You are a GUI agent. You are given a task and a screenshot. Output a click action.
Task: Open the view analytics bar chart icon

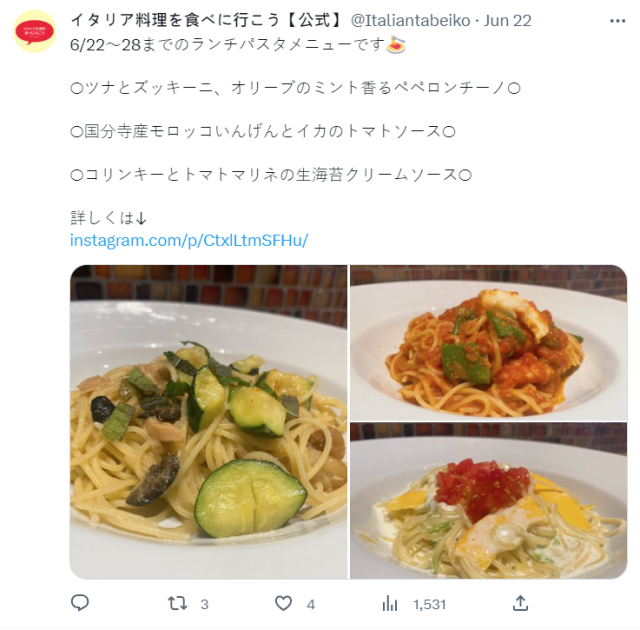pos(390,603)
